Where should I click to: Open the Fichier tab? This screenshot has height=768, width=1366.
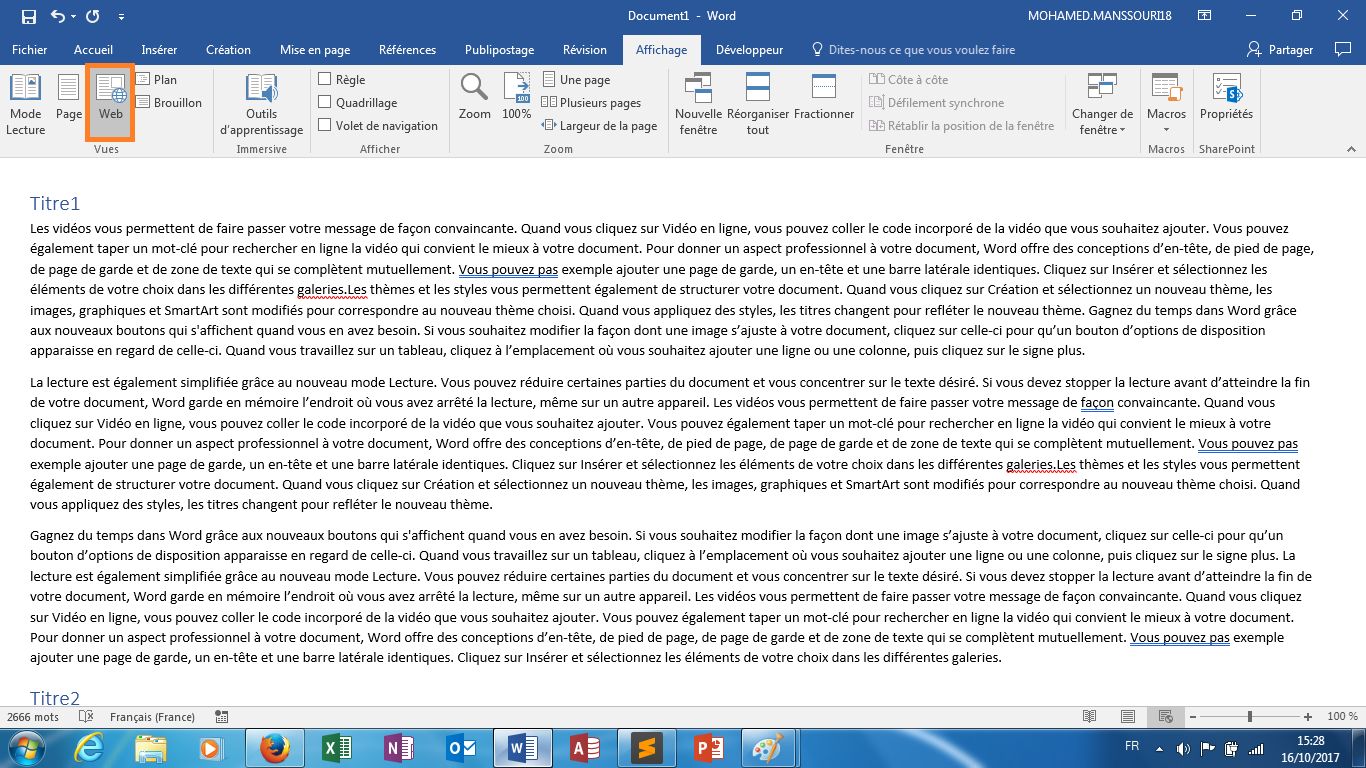tap(30, 50)
